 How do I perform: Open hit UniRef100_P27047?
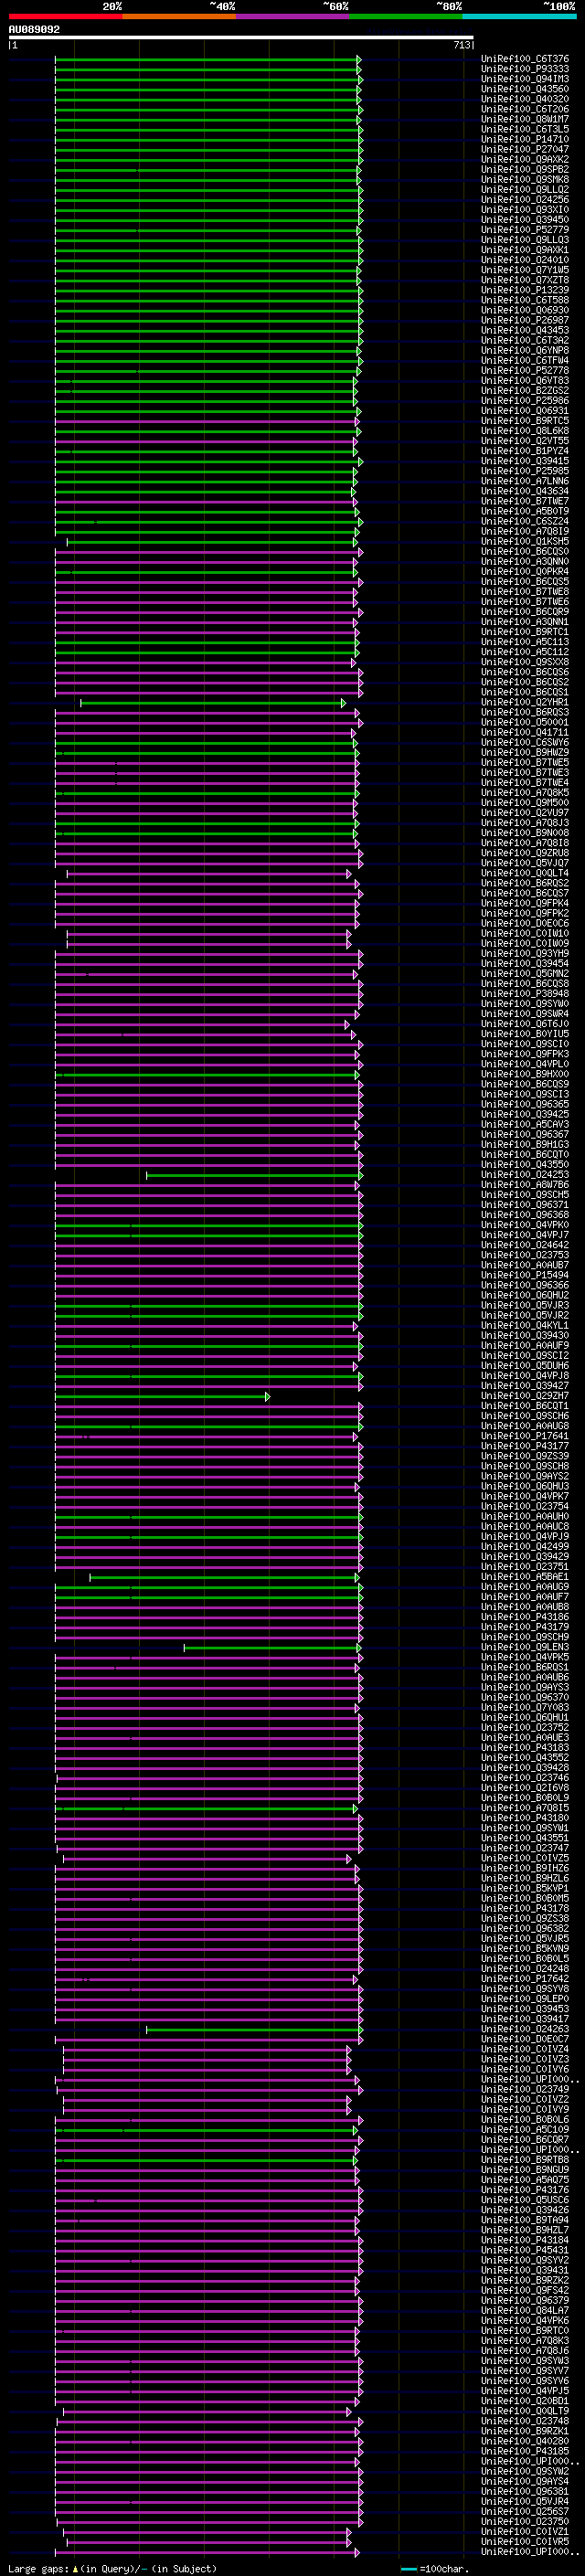tap(525, 149)
